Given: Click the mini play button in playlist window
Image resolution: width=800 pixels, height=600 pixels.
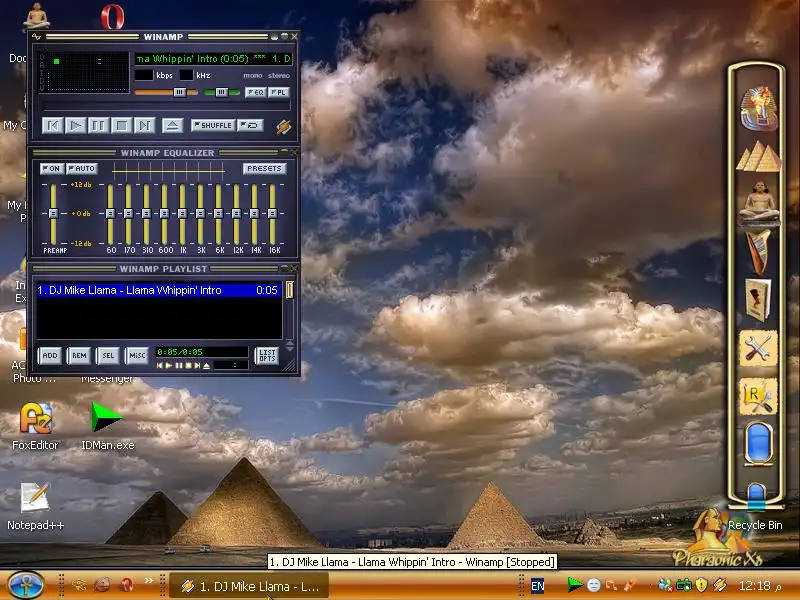Looking at the screenshot, I should 169,365.
